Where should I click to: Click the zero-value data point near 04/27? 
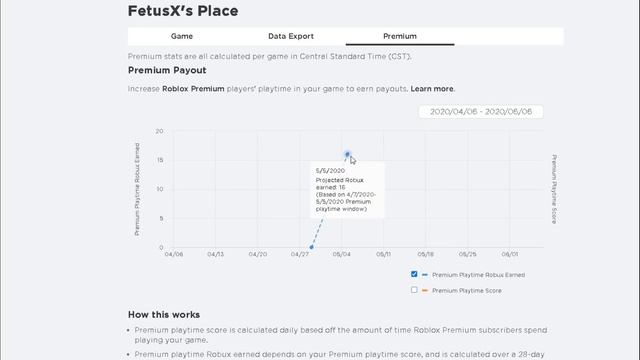(311, 247)
